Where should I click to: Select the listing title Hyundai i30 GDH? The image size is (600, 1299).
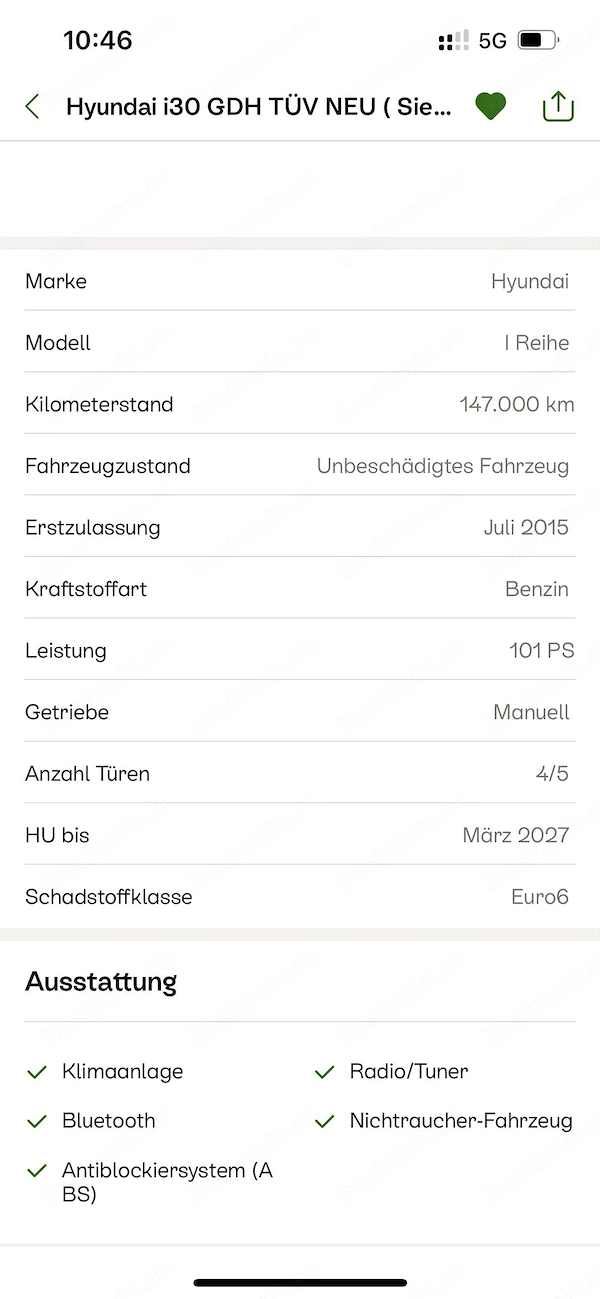point(259,107)
